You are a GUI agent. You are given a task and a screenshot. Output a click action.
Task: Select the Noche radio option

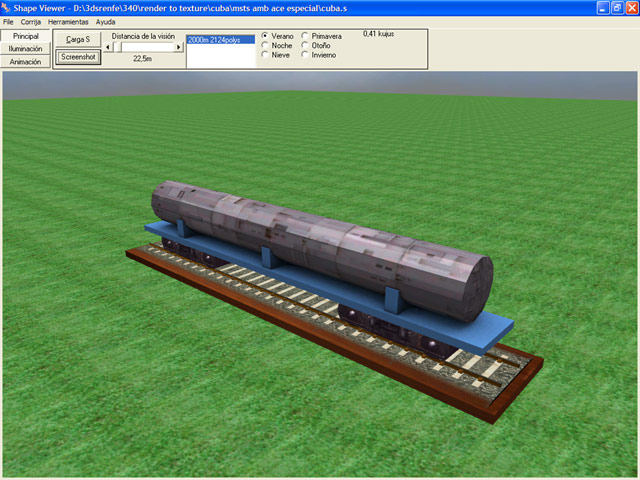[265, 46]
